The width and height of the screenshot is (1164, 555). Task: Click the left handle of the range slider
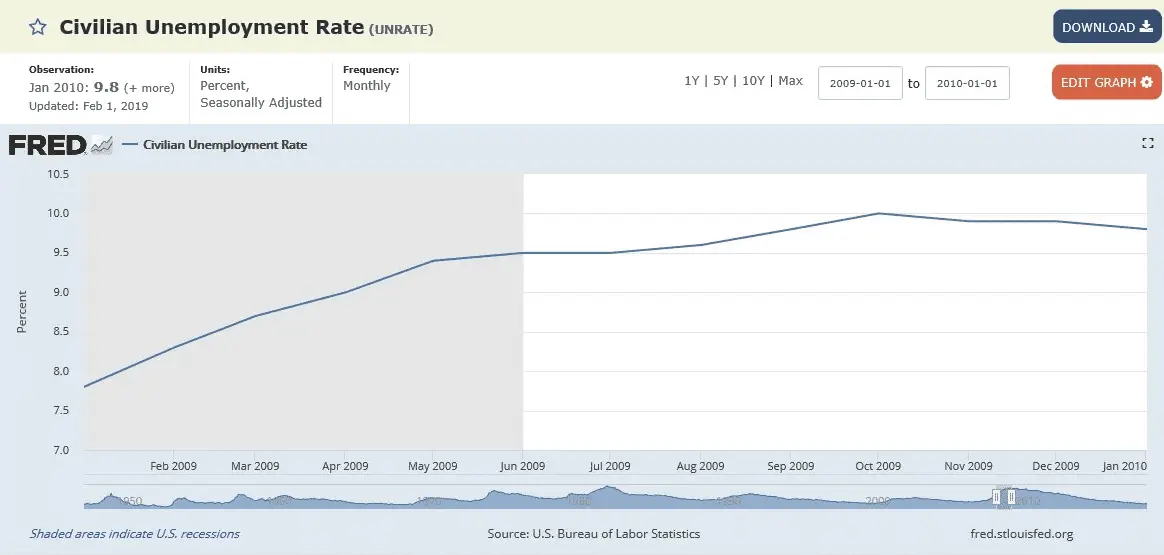(x=998, y=496)
